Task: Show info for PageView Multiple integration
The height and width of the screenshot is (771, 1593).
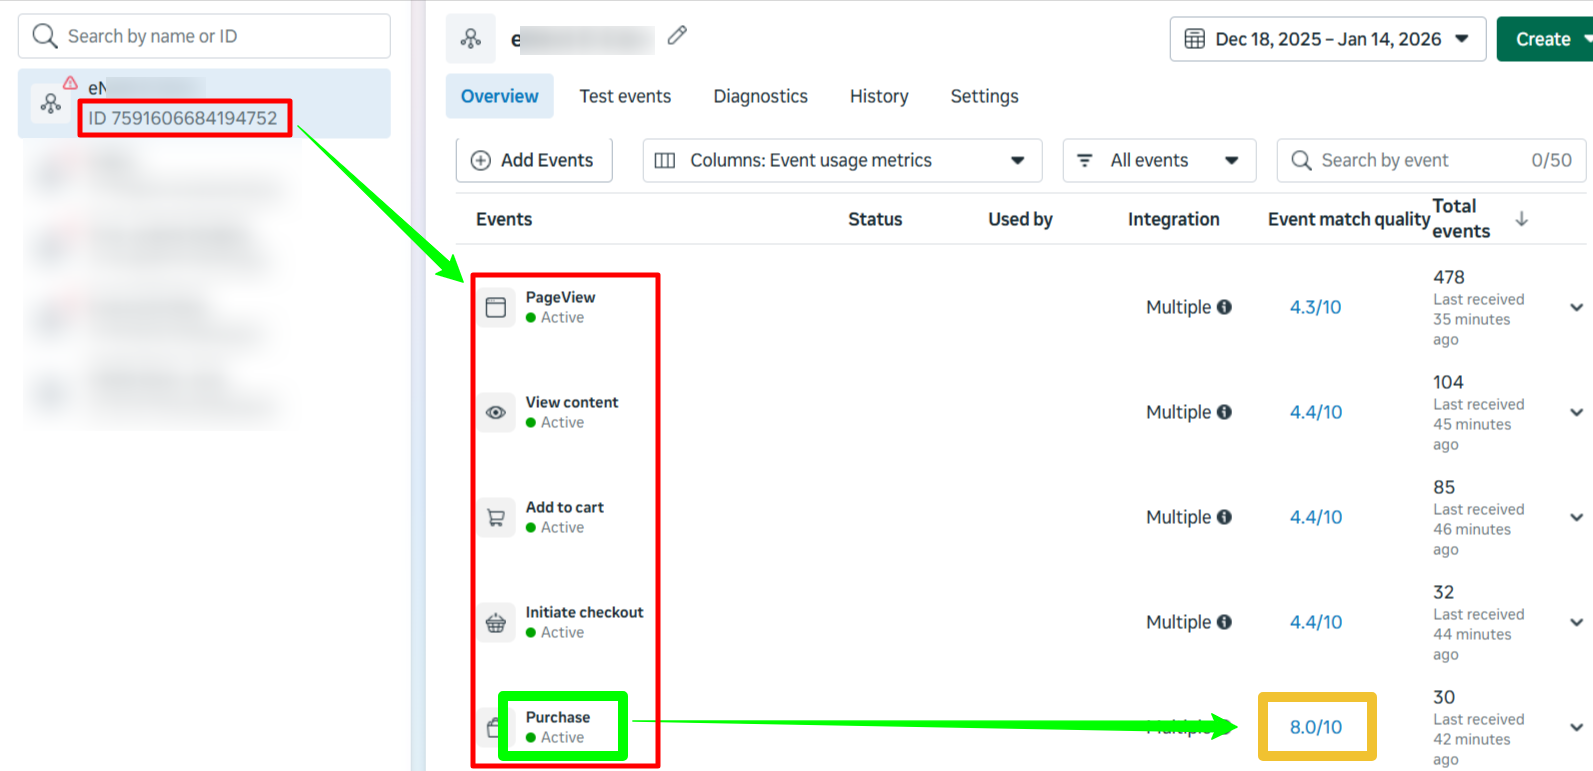Action: pyautogui.click(x=1224, y=307)
